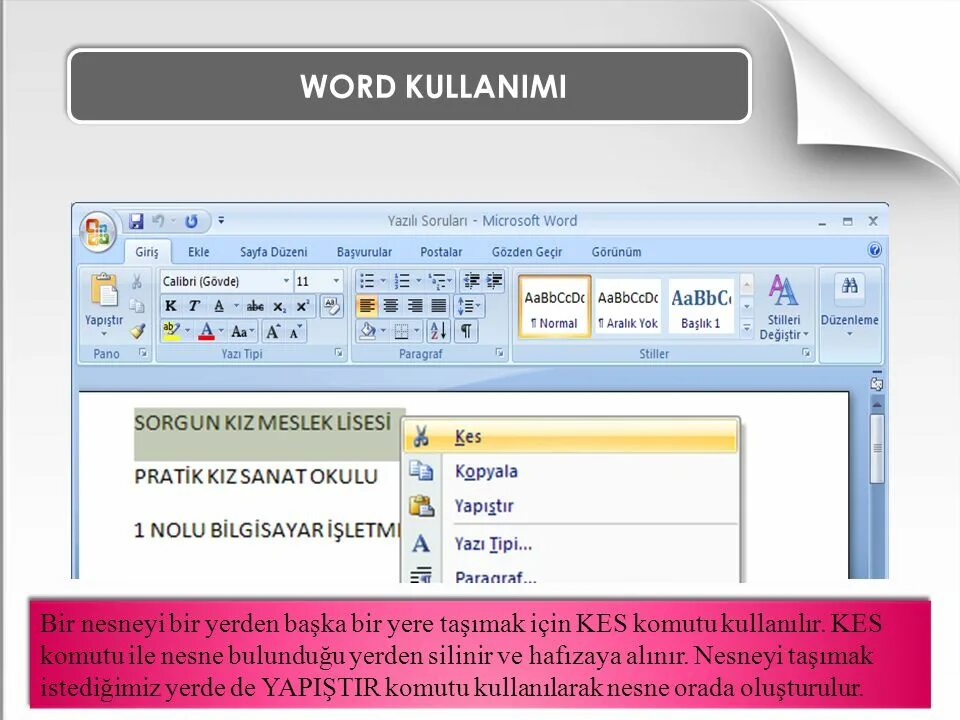Toggle italic (T) formatting

point(194,306)
